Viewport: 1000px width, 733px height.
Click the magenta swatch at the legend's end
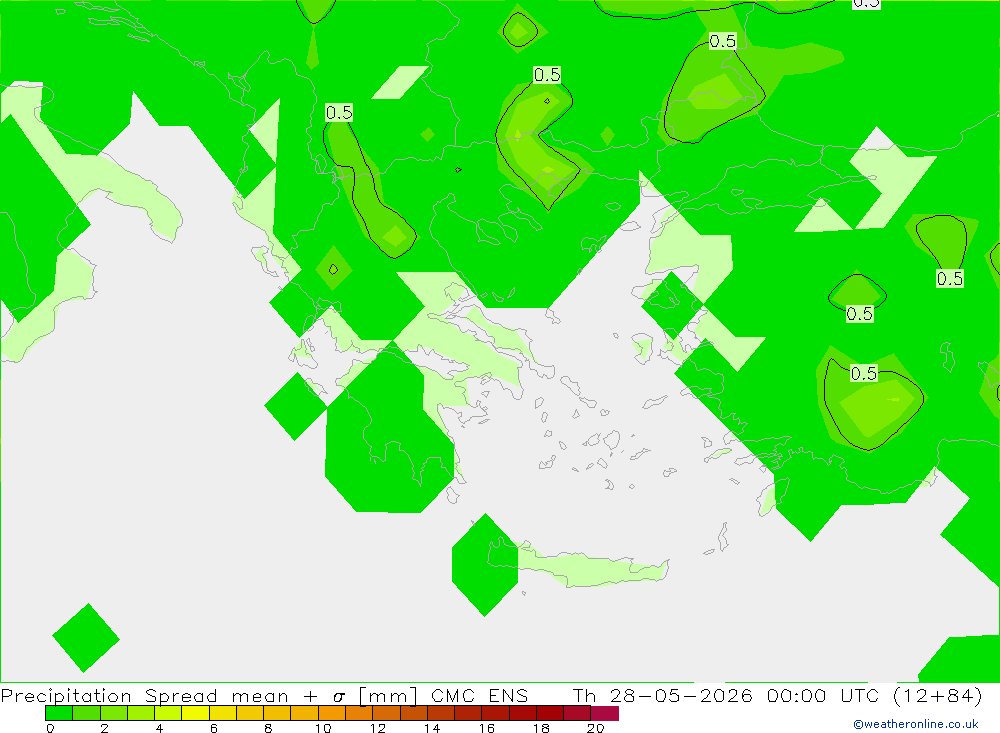tap(605, 713)
